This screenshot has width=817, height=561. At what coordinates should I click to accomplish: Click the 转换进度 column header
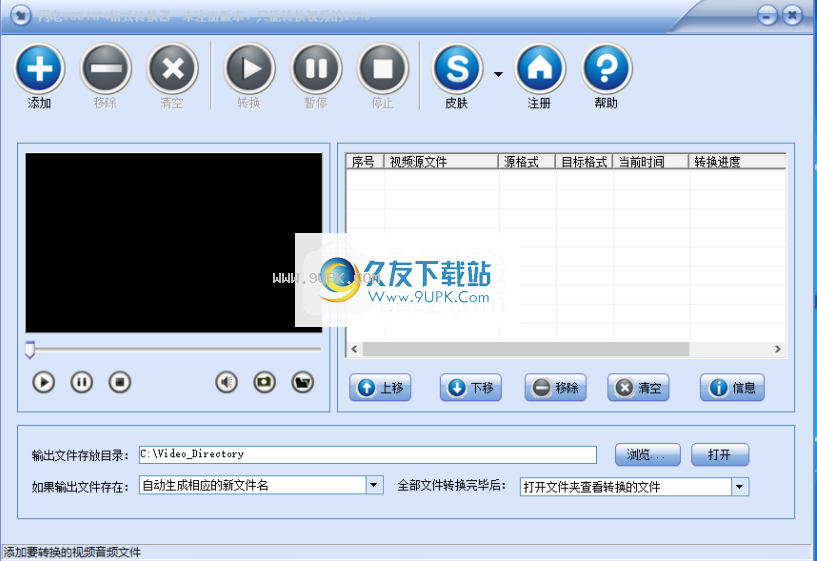tap(737, 161)
